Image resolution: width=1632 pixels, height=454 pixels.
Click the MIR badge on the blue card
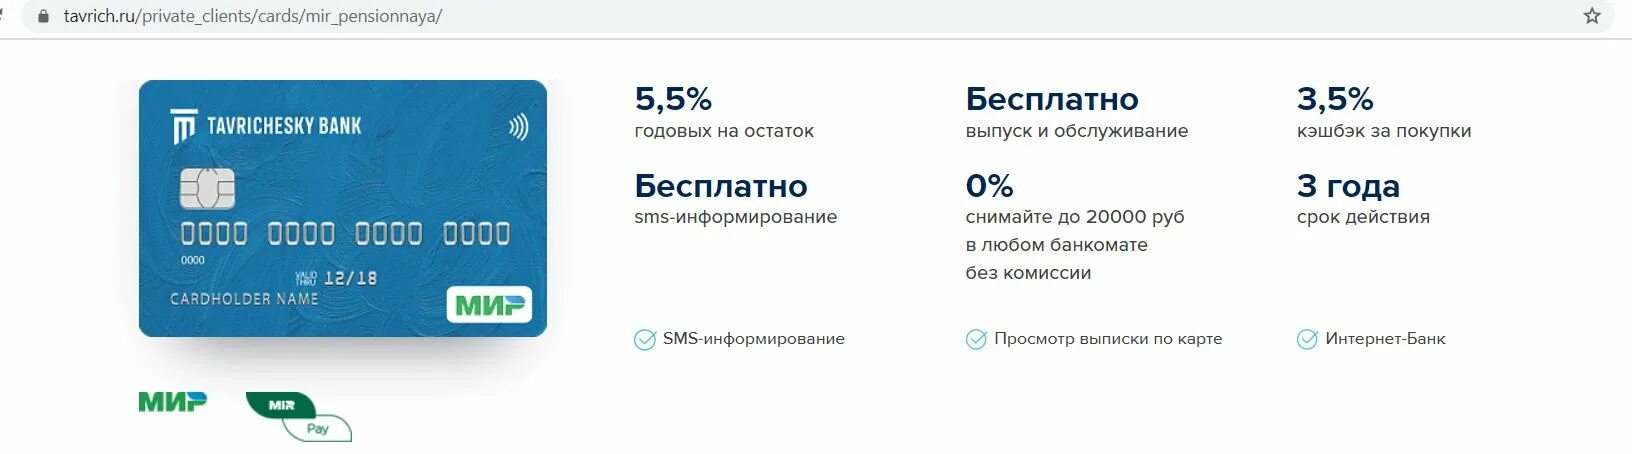(489, 304)
